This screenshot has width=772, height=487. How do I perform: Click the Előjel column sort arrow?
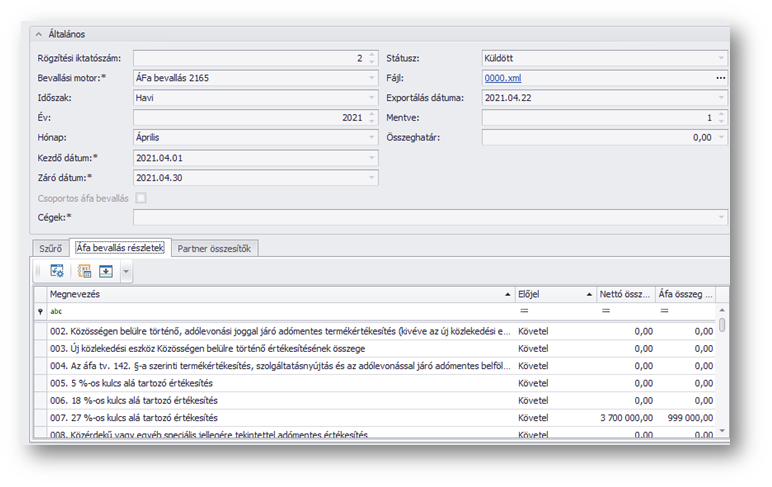click(588, 295)
